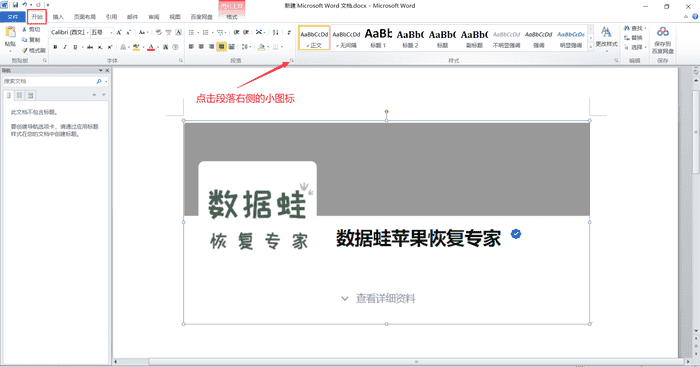Viewport: 700px width, 367px height.
Task: Open Change Styles (更改样式) menu
Action: [x=606, y=38]
